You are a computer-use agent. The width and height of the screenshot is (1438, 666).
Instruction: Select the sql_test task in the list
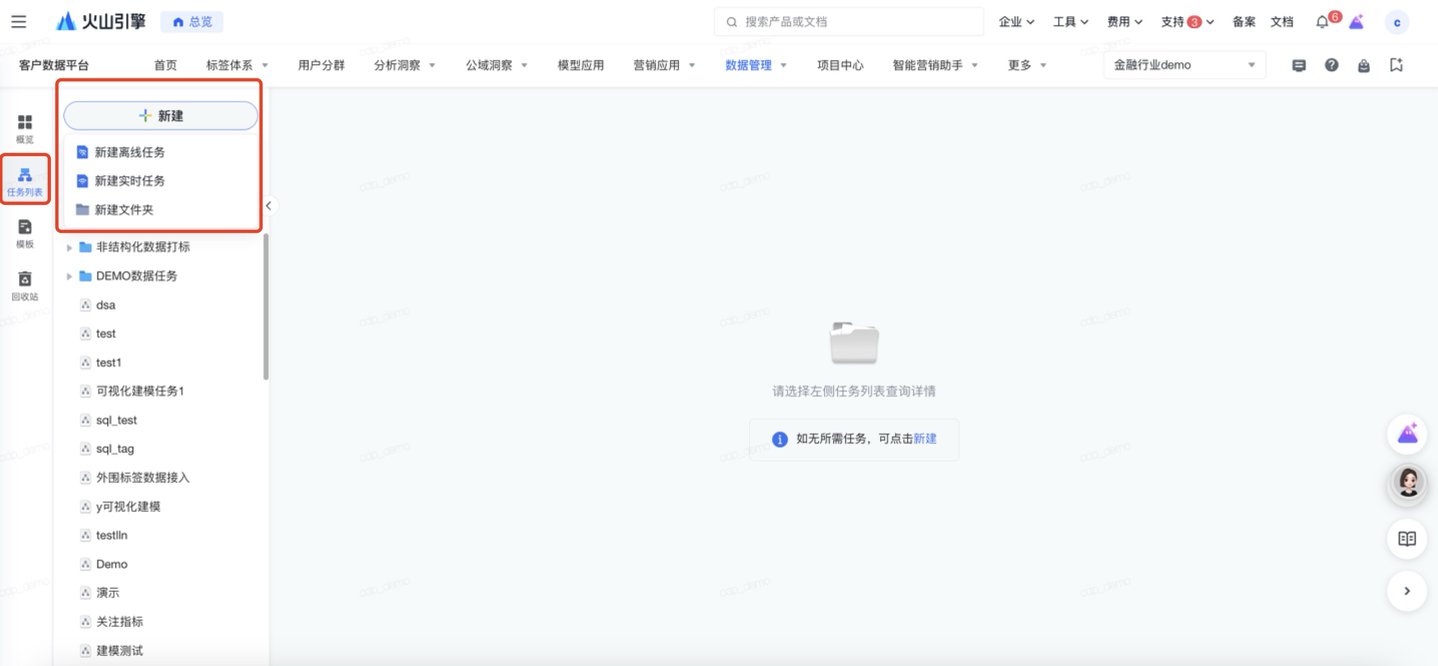point(116,420)
